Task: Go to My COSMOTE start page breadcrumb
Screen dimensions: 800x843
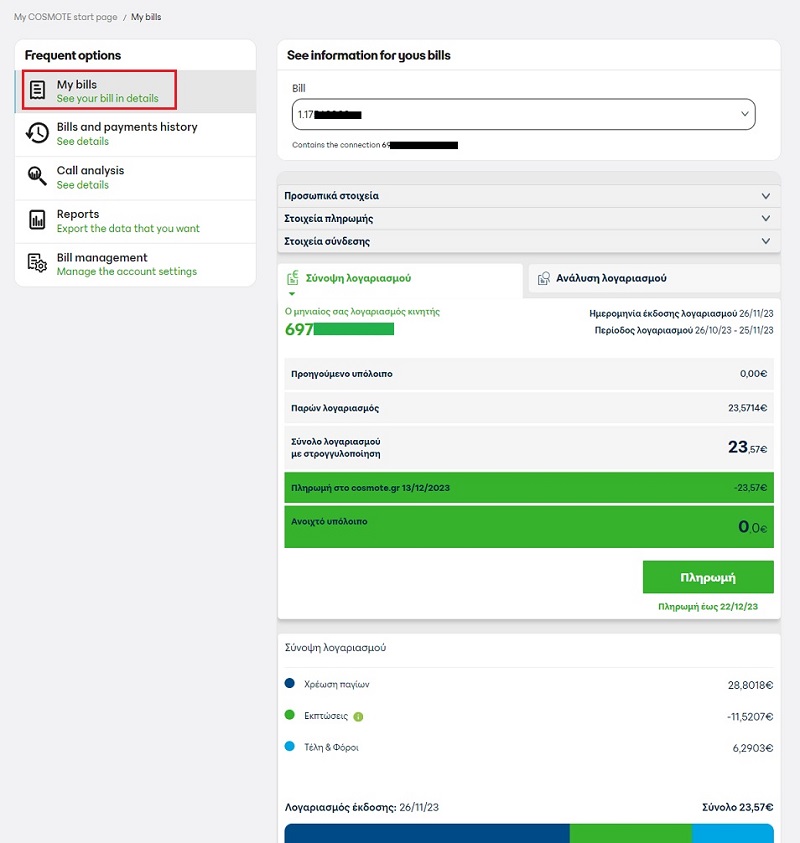Action: [x=65, y=17]
